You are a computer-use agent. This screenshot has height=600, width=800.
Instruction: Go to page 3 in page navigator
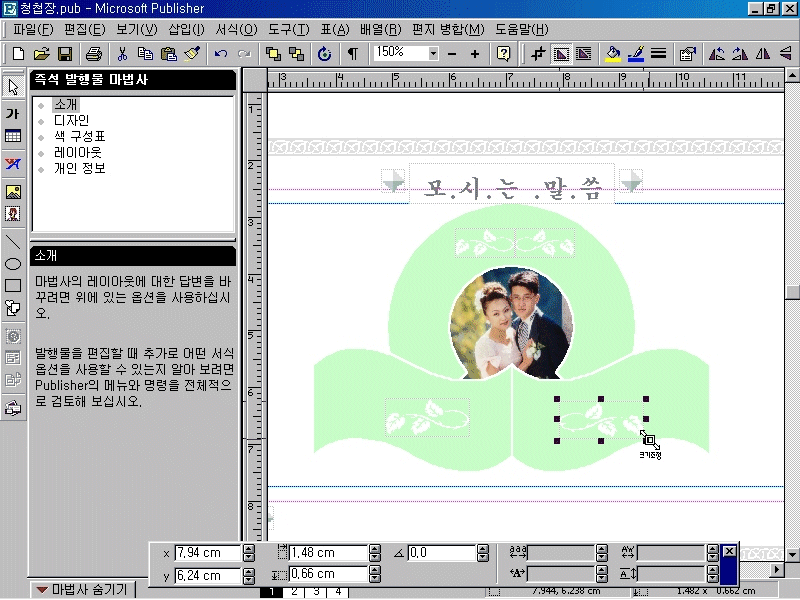tap(314, 592)
